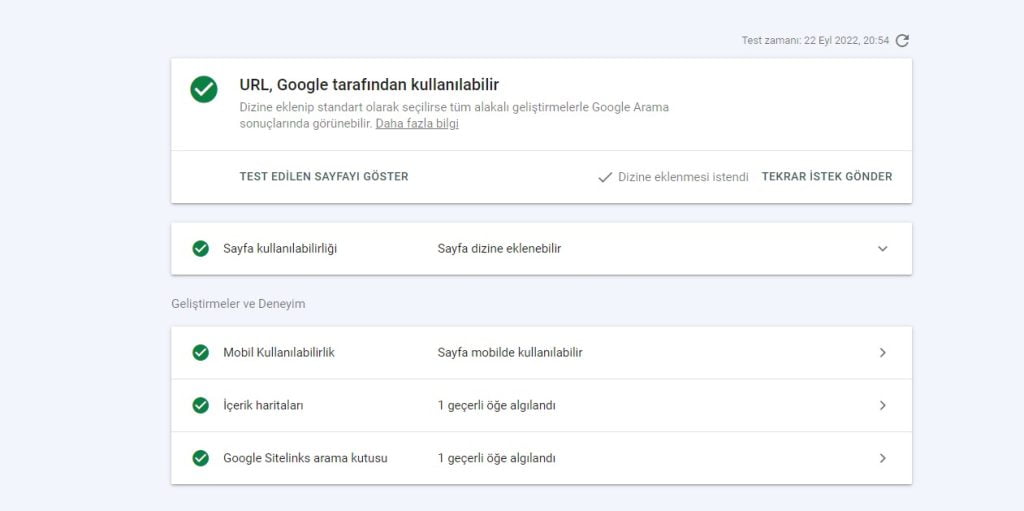Click large green checkmark next to URL heading
This screenshot has height=511, width=1024.
(x=204, y=90)
